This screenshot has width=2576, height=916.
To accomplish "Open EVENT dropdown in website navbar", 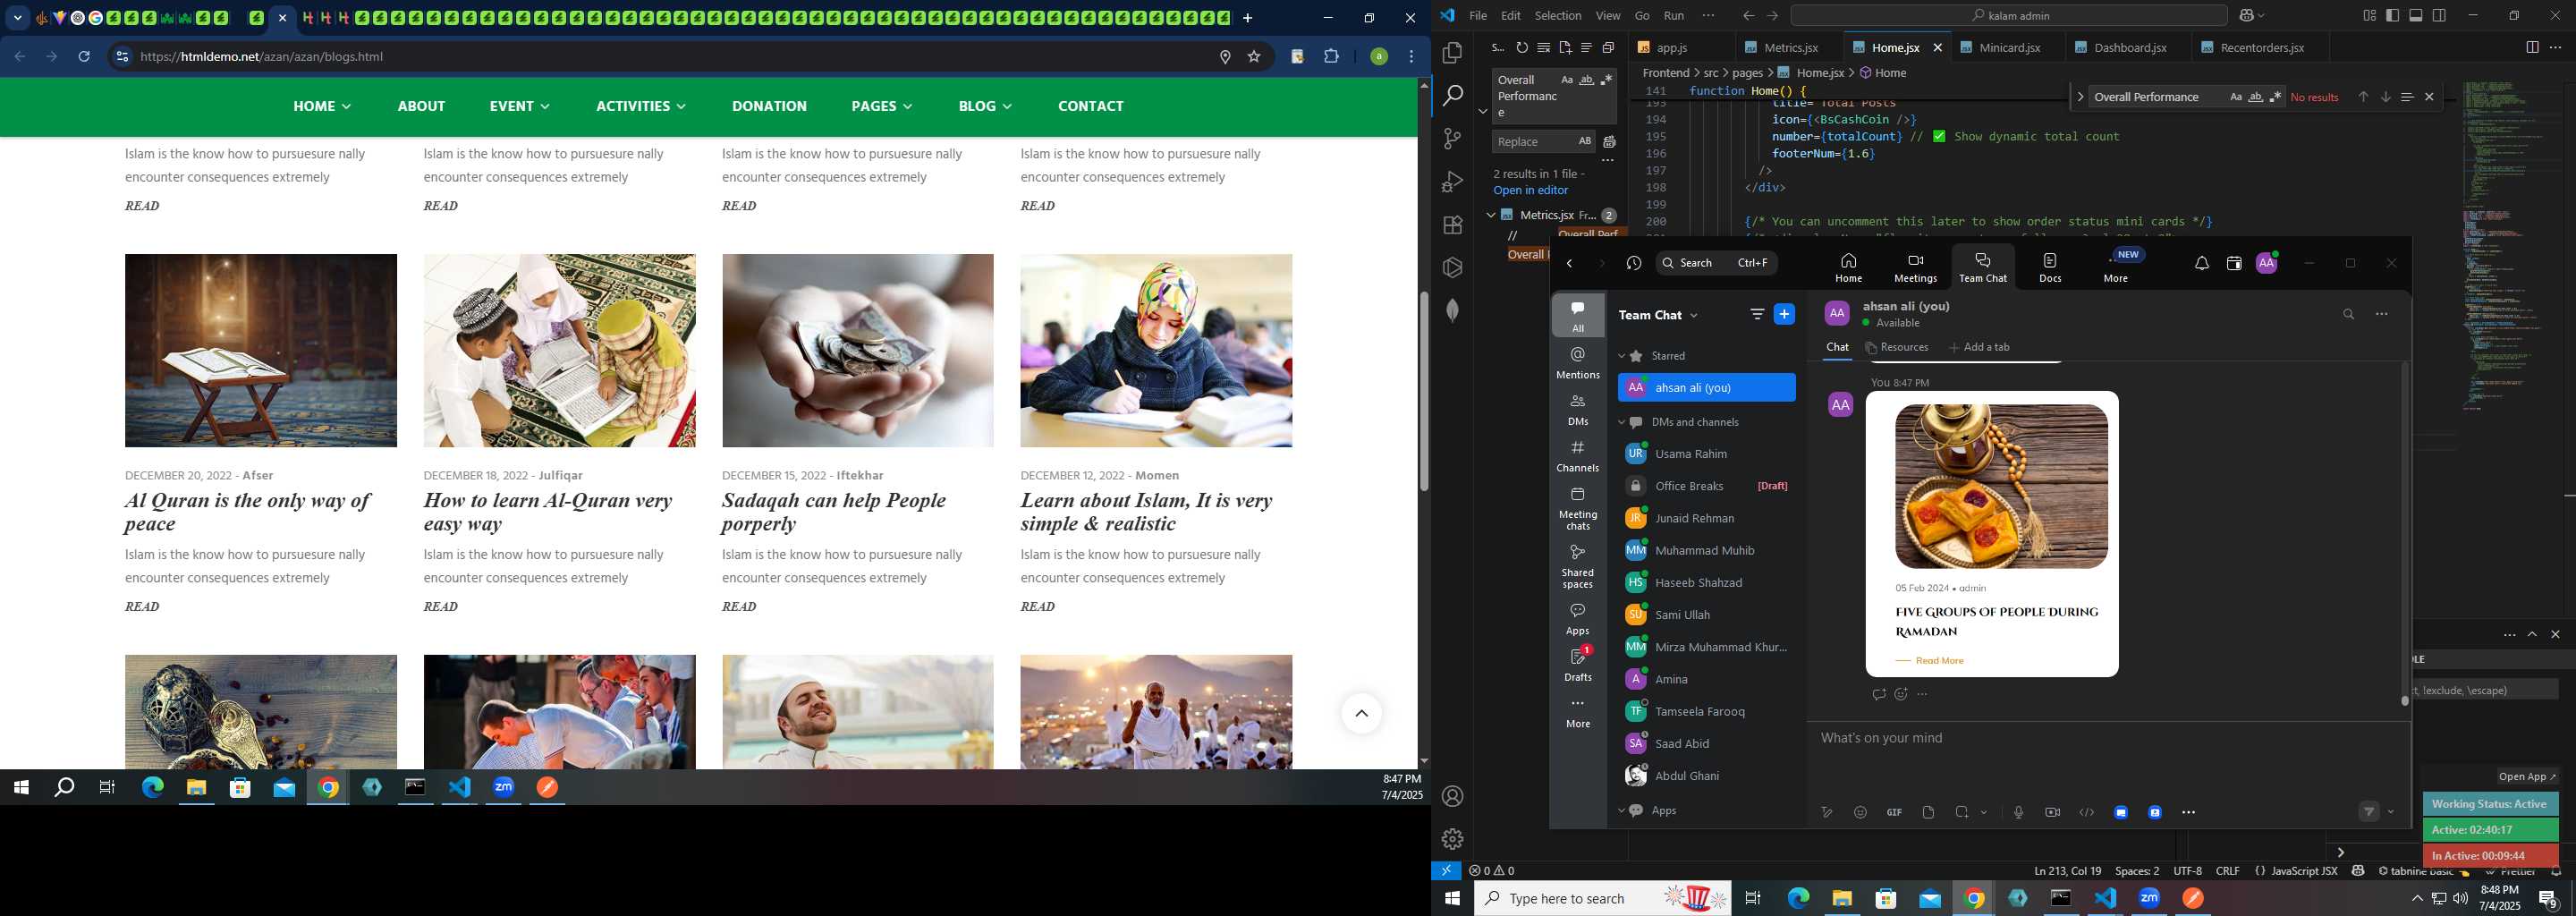I will pyautogui.click(x=519, y=106).
